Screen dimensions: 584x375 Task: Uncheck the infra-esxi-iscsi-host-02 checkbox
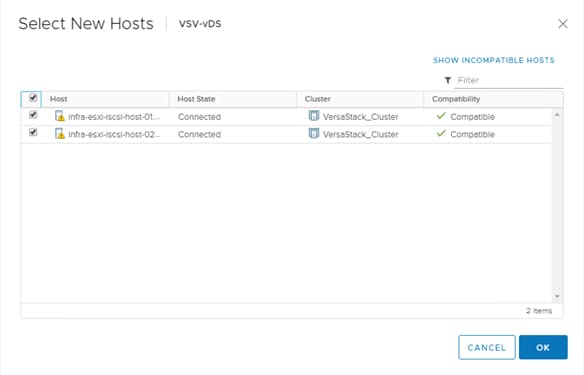[33, 132]
